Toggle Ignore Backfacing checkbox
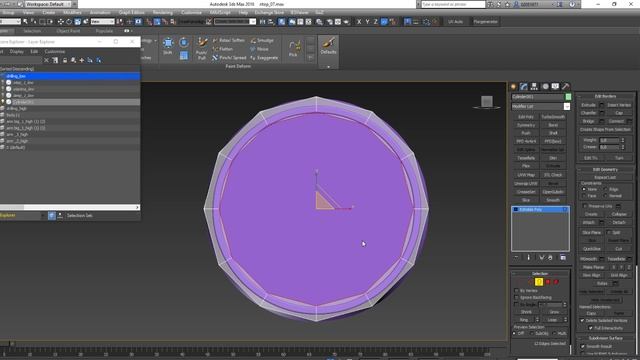 (516, 298)
